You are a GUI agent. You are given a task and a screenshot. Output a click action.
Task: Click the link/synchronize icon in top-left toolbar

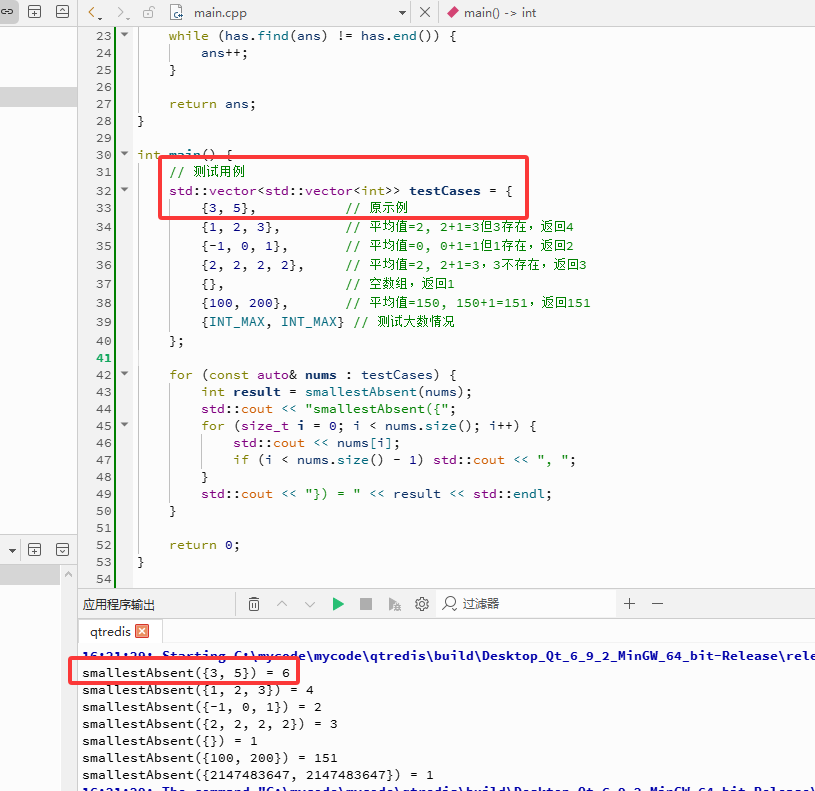pos(7,11)
